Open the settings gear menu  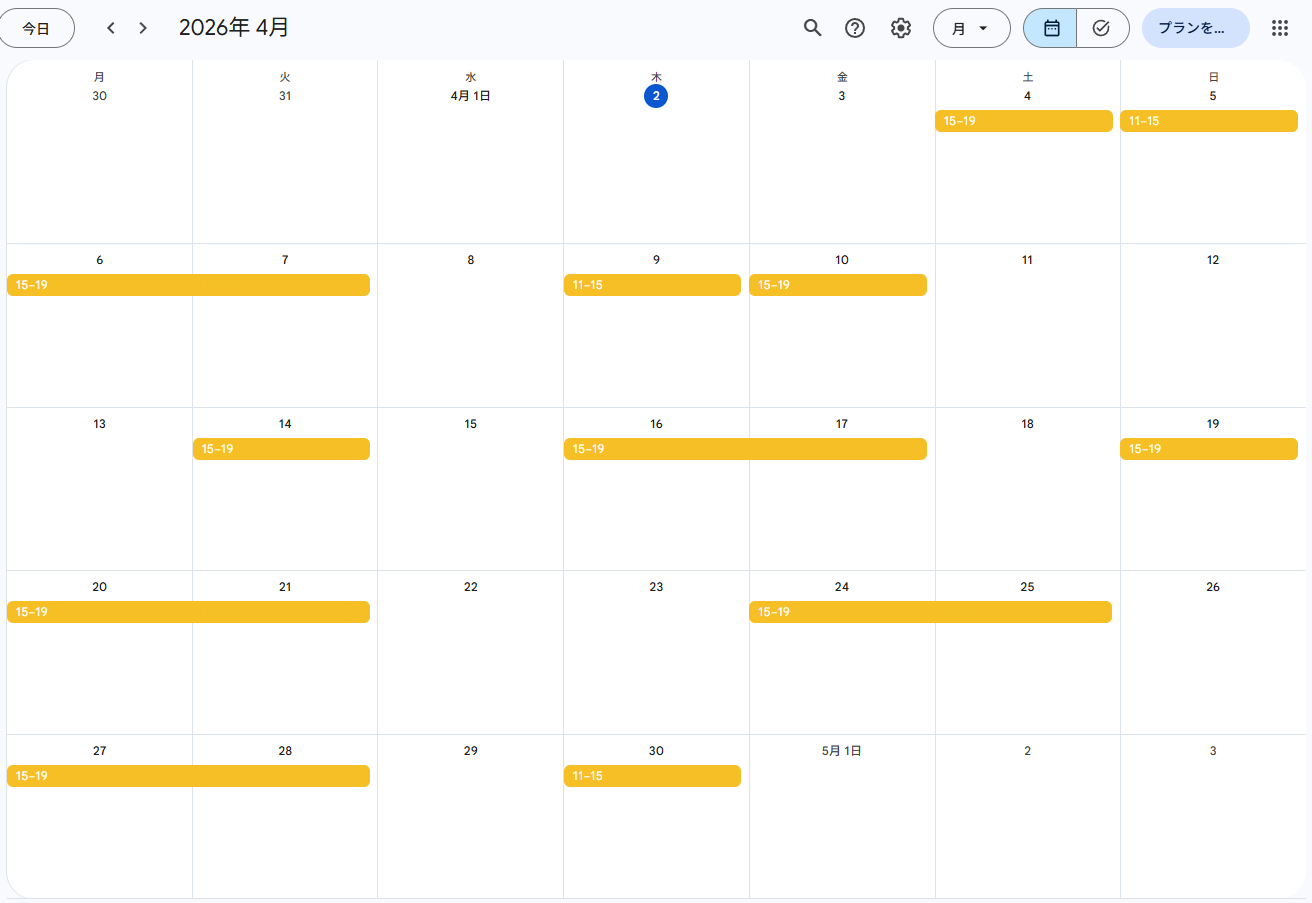coord(901,28)
